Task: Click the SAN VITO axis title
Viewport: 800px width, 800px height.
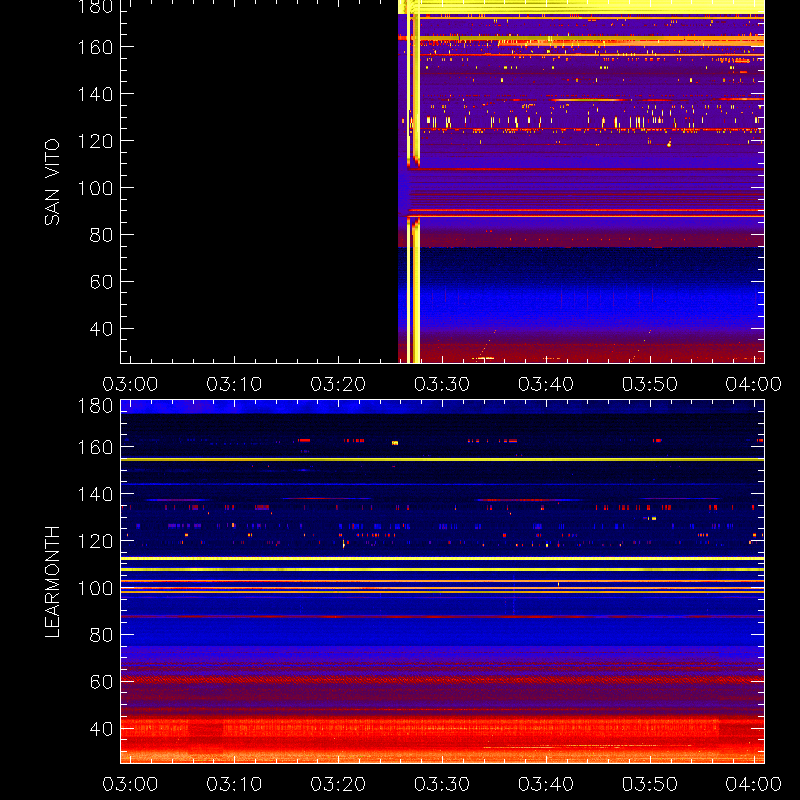Action: click(52, 182)
